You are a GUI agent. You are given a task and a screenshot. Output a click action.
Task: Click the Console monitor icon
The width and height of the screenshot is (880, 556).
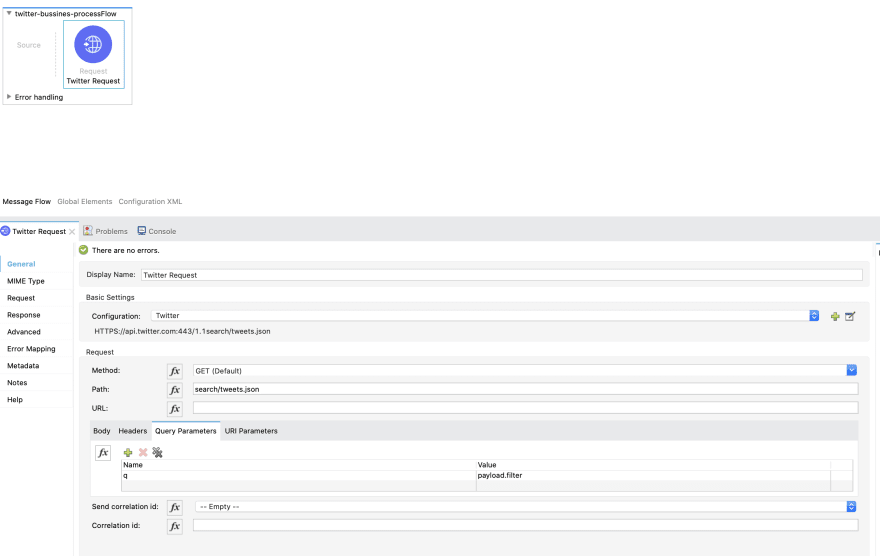coord(142,231)
